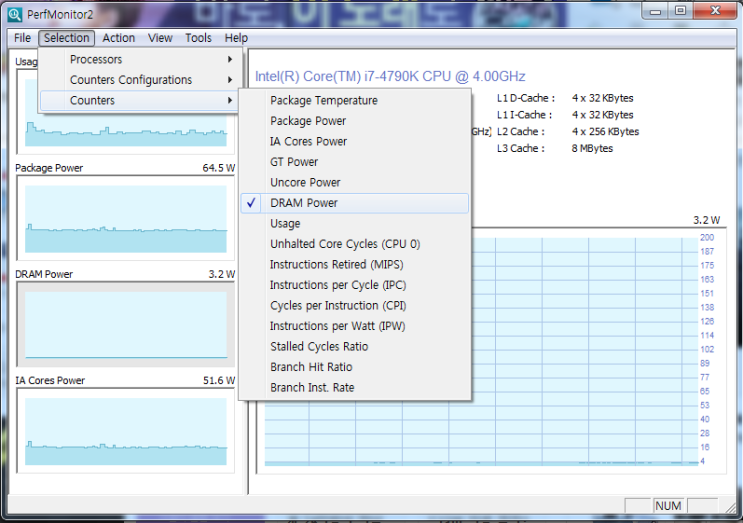Choose Instructions Retired (MIPS)
Image resolution: width=743 pixels, height=523 pixels.
(x=354, y=264)
